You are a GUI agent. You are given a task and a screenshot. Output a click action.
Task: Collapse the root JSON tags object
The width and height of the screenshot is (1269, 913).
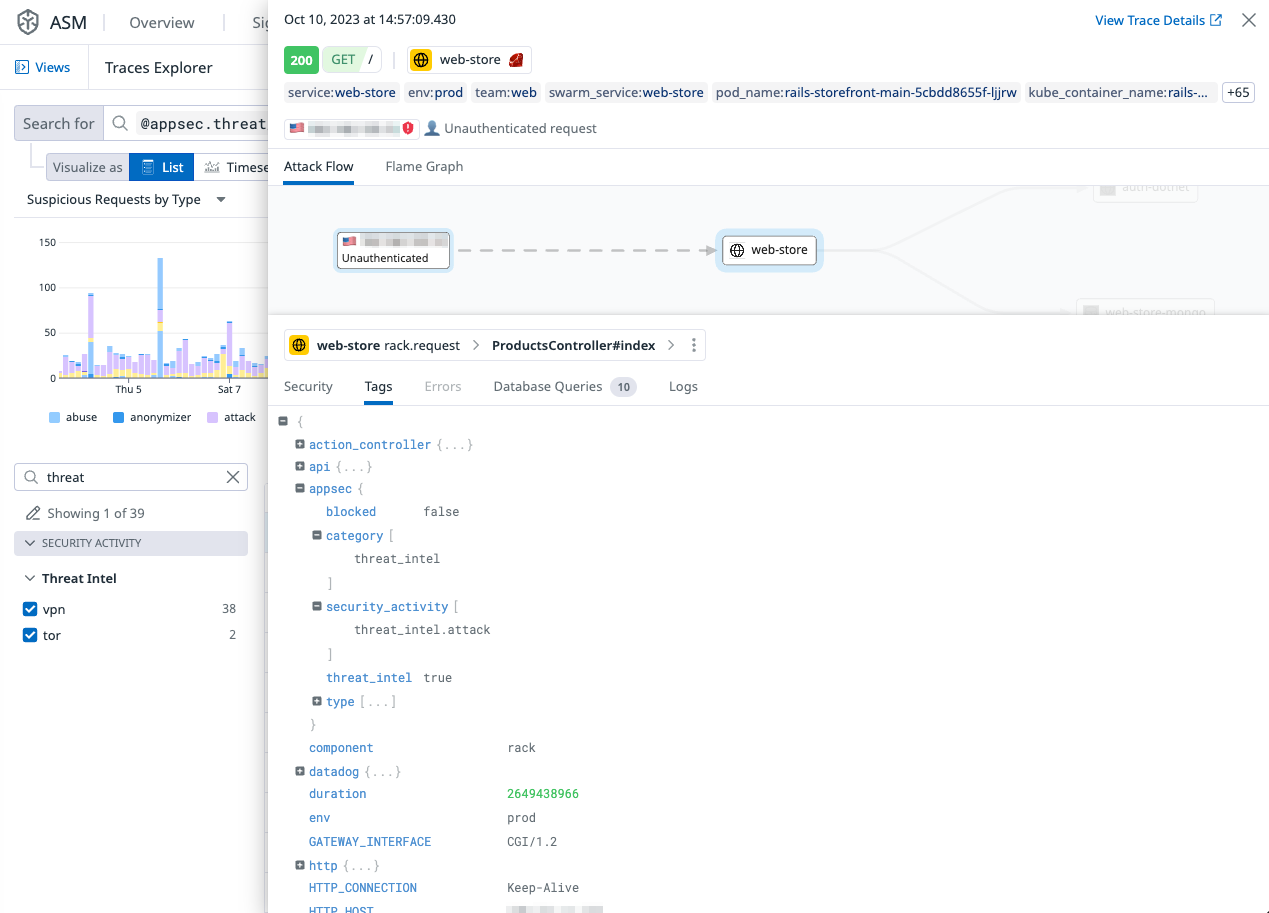coord(283,421)
